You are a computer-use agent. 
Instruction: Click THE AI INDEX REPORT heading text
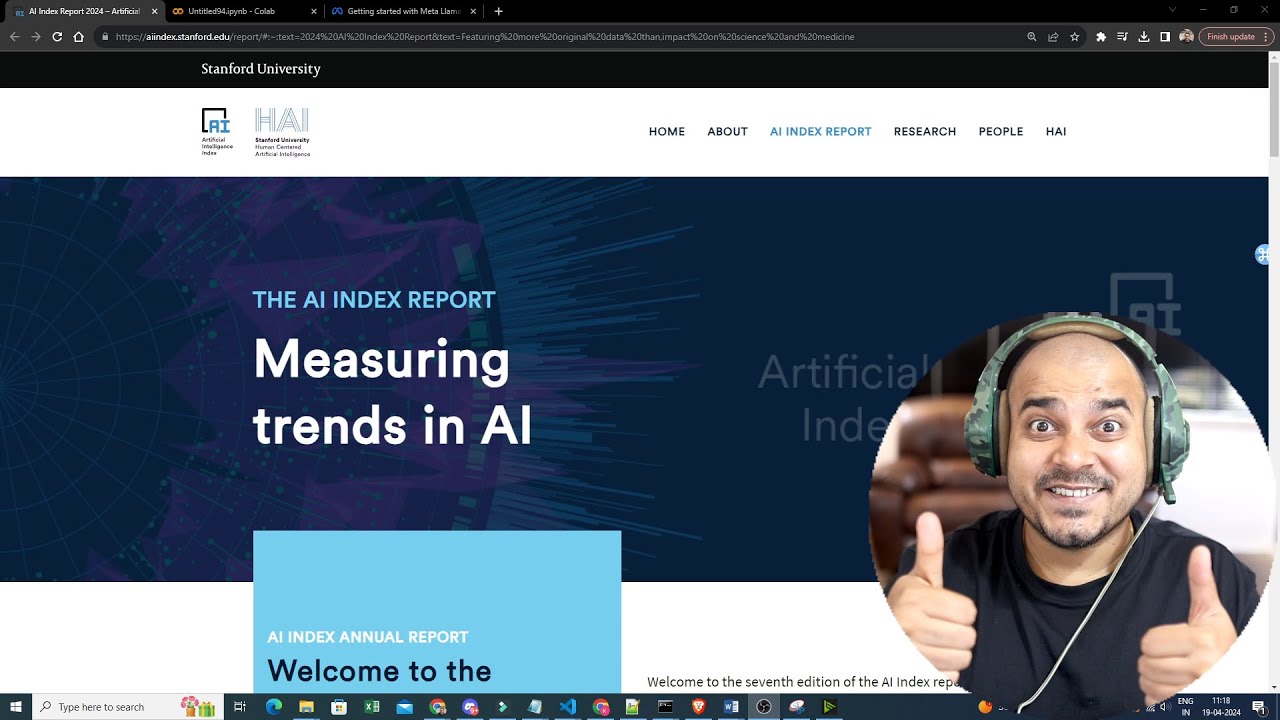pyautogui.click(x=374, y=300)
